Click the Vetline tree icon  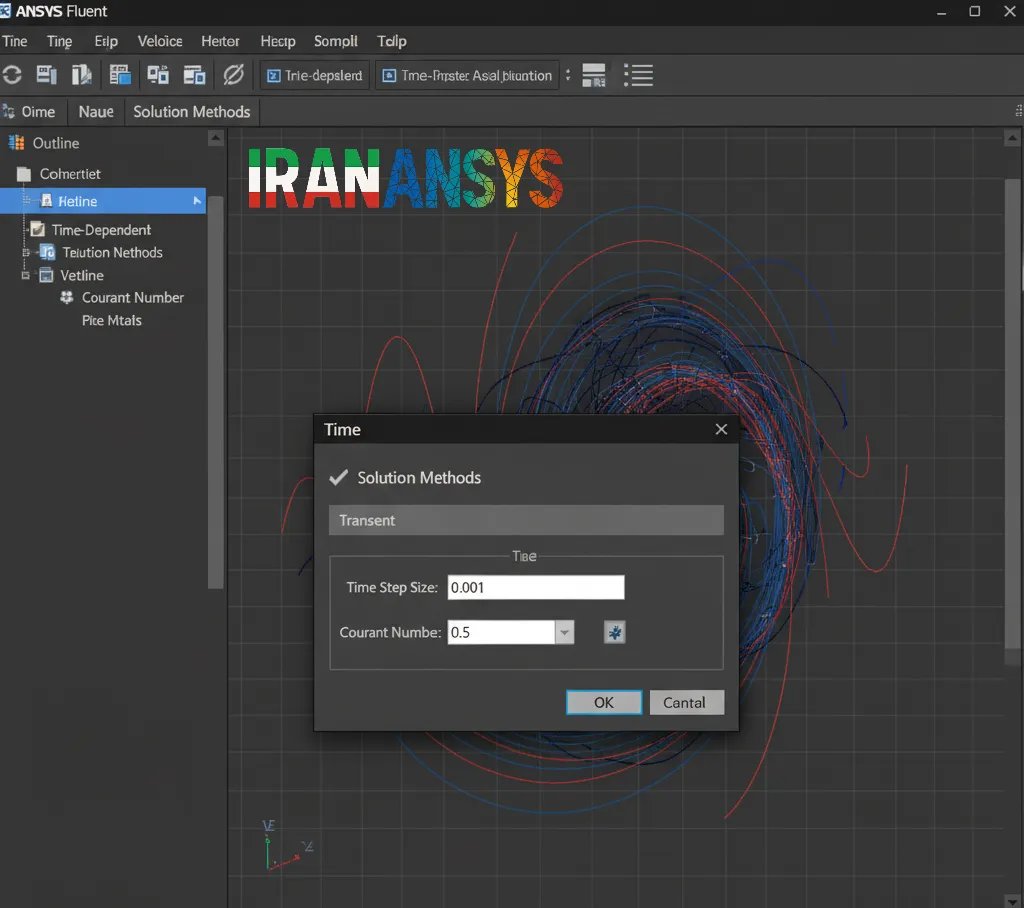point(46,275)
